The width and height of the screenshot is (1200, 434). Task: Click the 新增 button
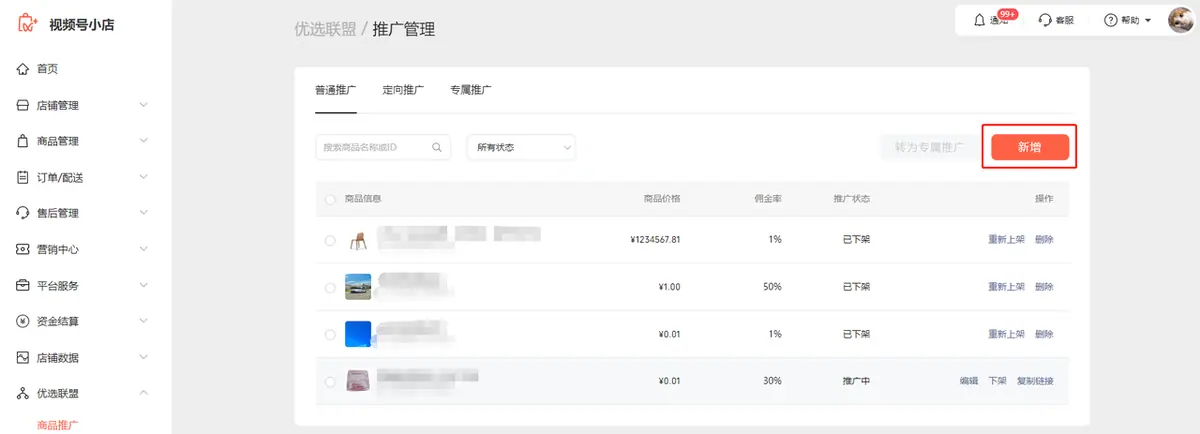point(1030,147)
